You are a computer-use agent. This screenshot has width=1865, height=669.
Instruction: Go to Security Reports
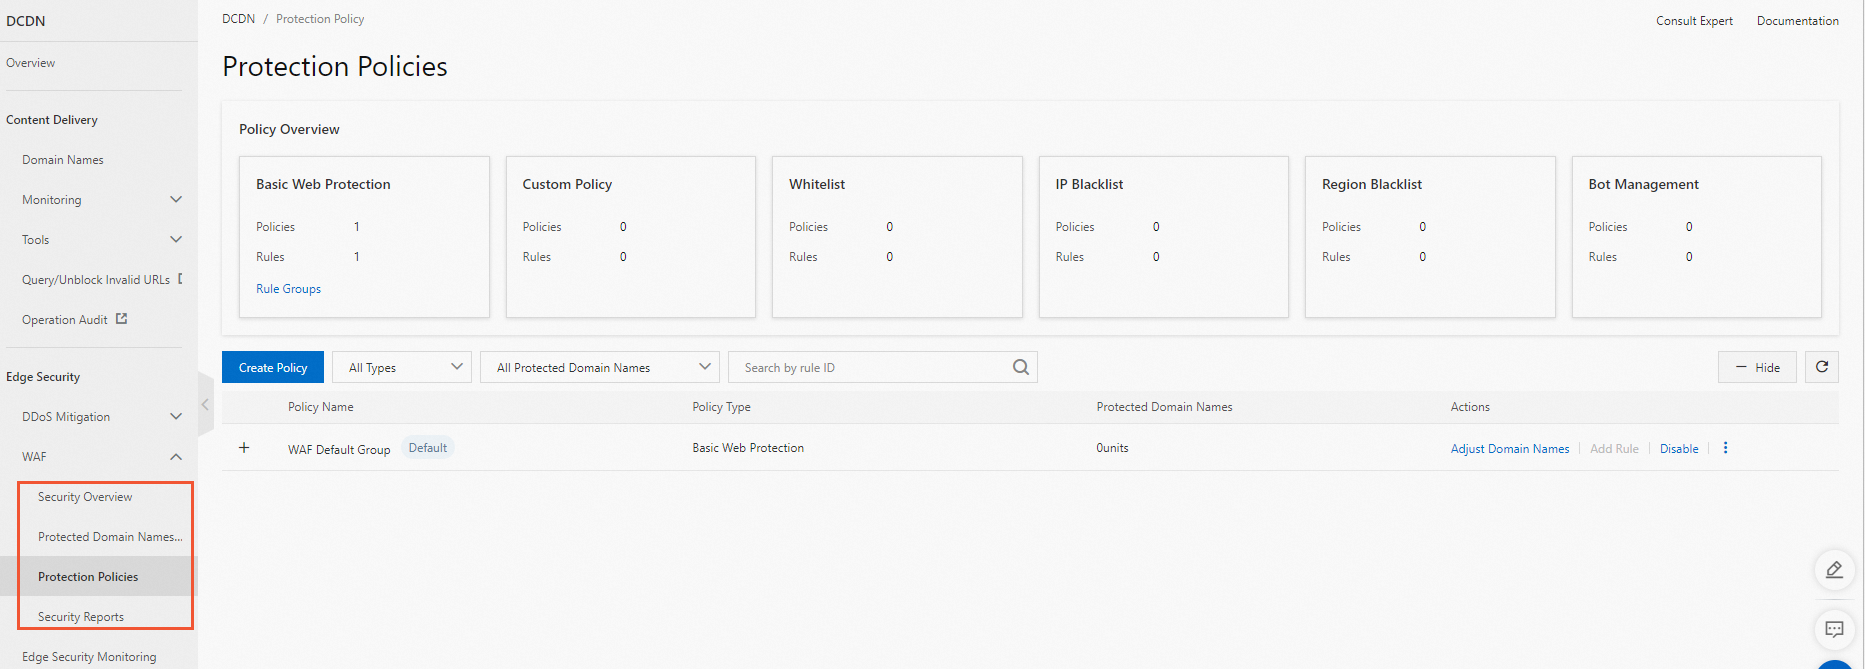81,617
